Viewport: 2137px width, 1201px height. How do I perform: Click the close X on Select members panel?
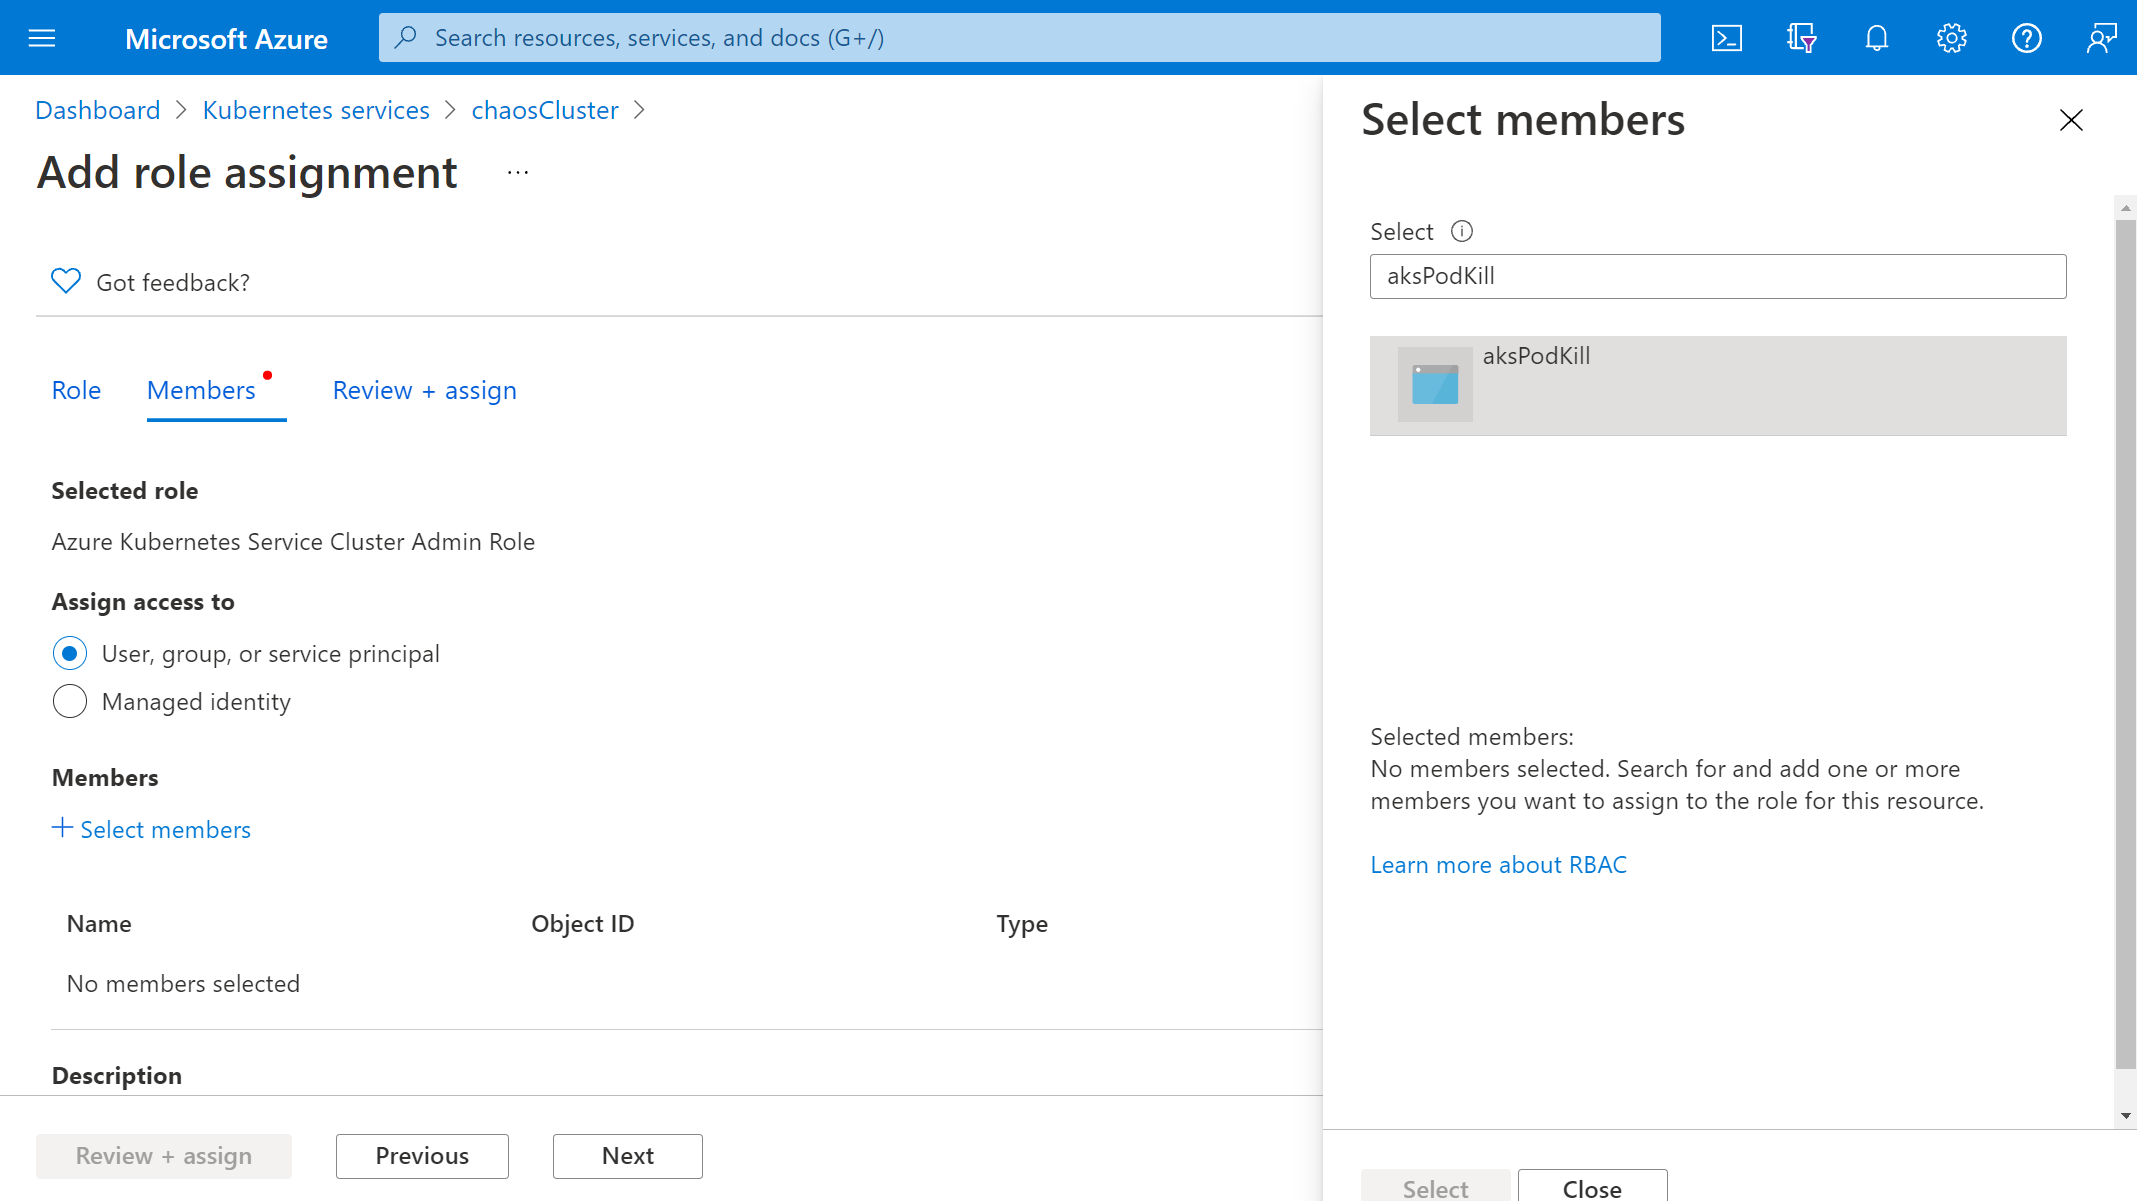point(2069,120)
